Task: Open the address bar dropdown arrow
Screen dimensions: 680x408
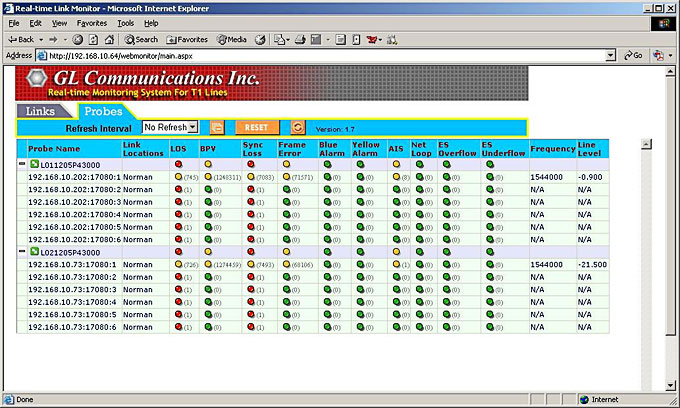Action: point(611,55)
